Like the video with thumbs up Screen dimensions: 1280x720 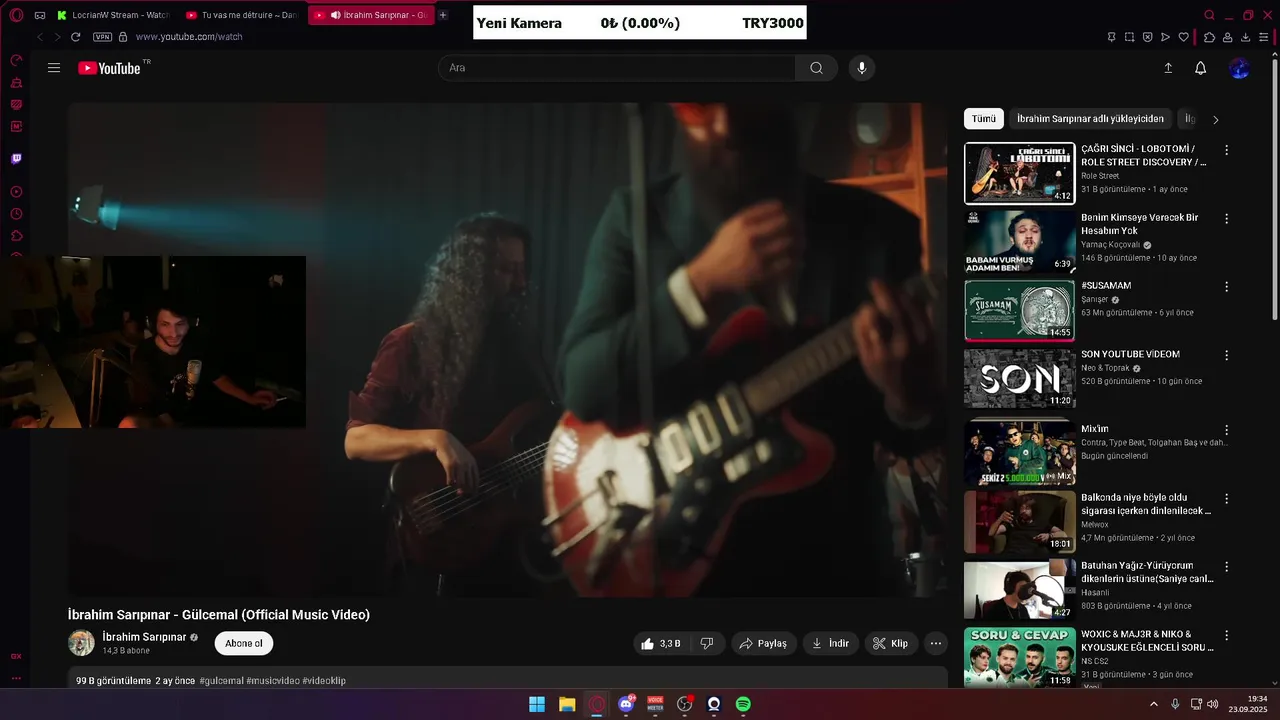point(659,644)
